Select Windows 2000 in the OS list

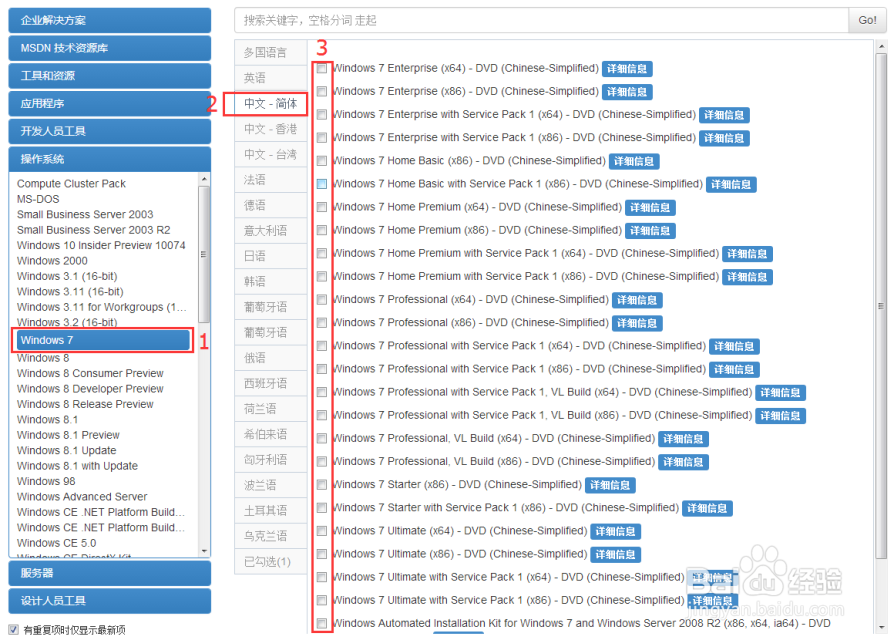tap(52, 260)
